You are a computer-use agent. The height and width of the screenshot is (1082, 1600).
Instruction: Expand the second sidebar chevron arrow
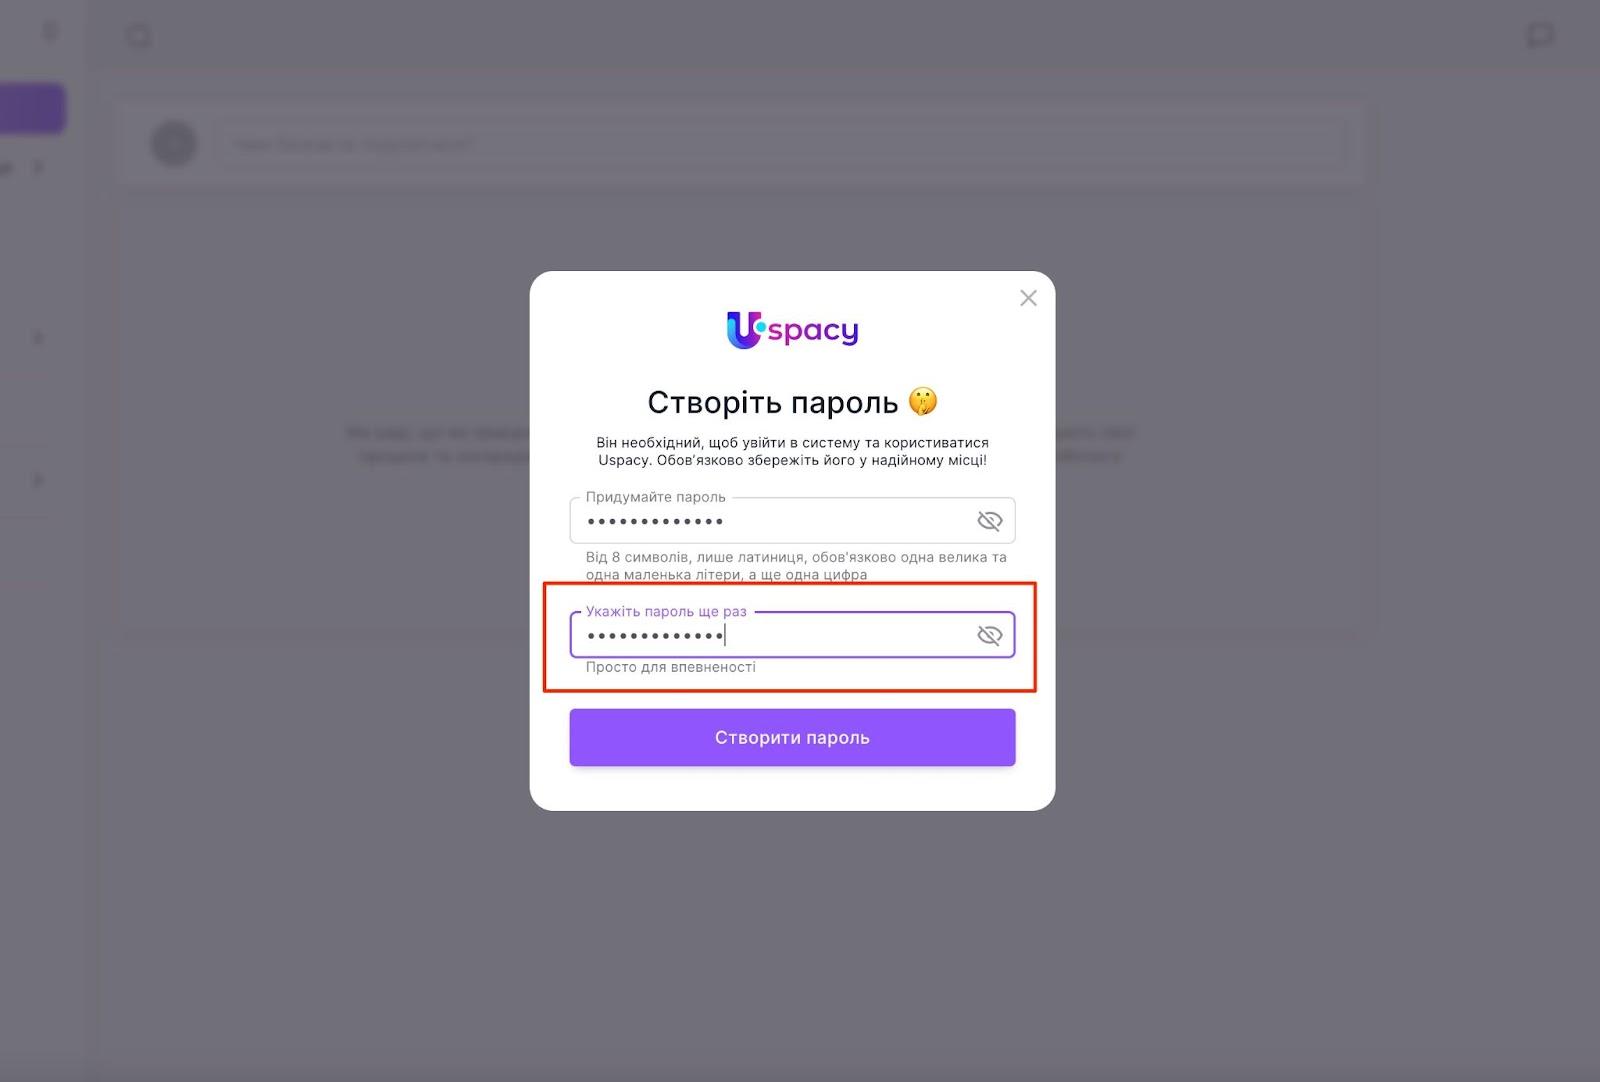(x=38, y=338)
